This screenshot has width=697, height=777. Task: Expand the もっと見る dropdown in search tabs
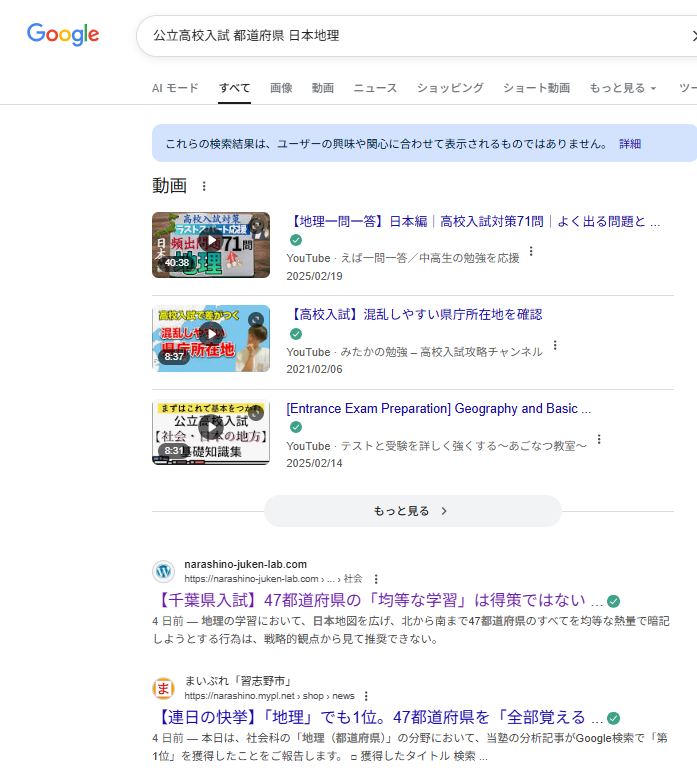pyautogui.click(x=622, y=88)
